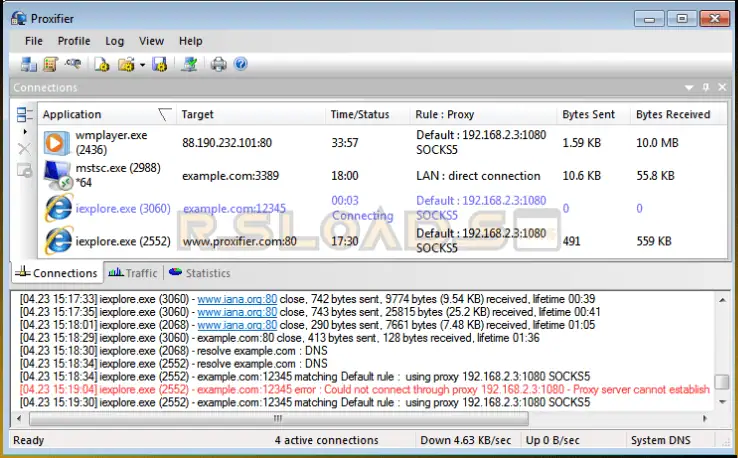Open Proxy Servers settings toolbar icon
This screenshot has height=458, width=738.
click(28, 64)
